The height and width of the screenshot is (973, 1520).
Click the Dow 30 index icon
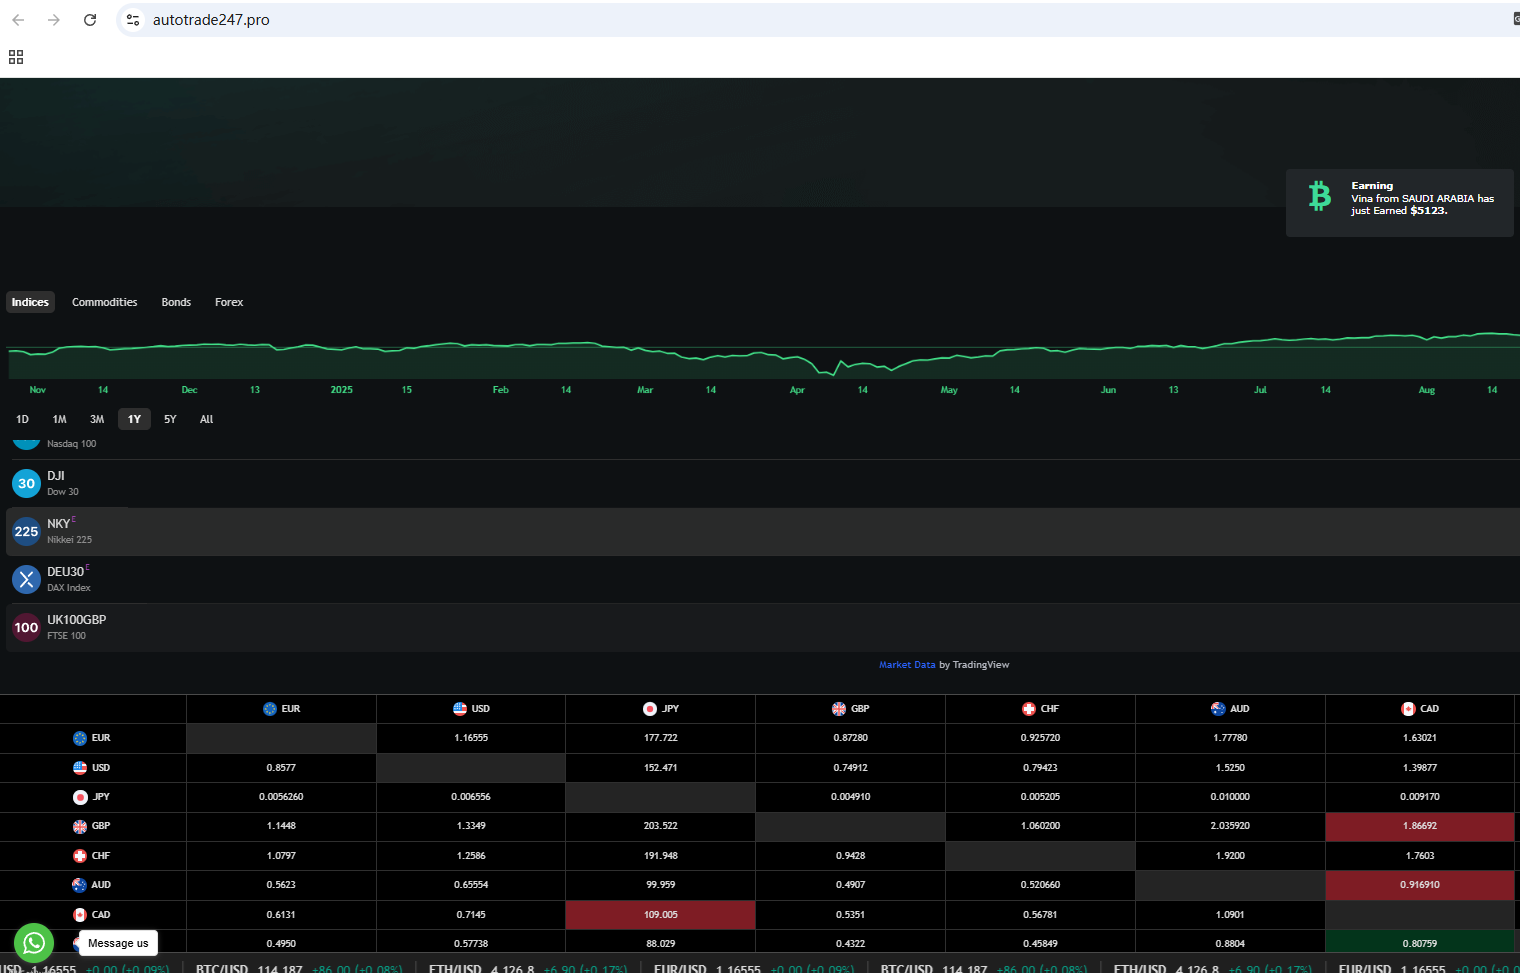[26, 484]
